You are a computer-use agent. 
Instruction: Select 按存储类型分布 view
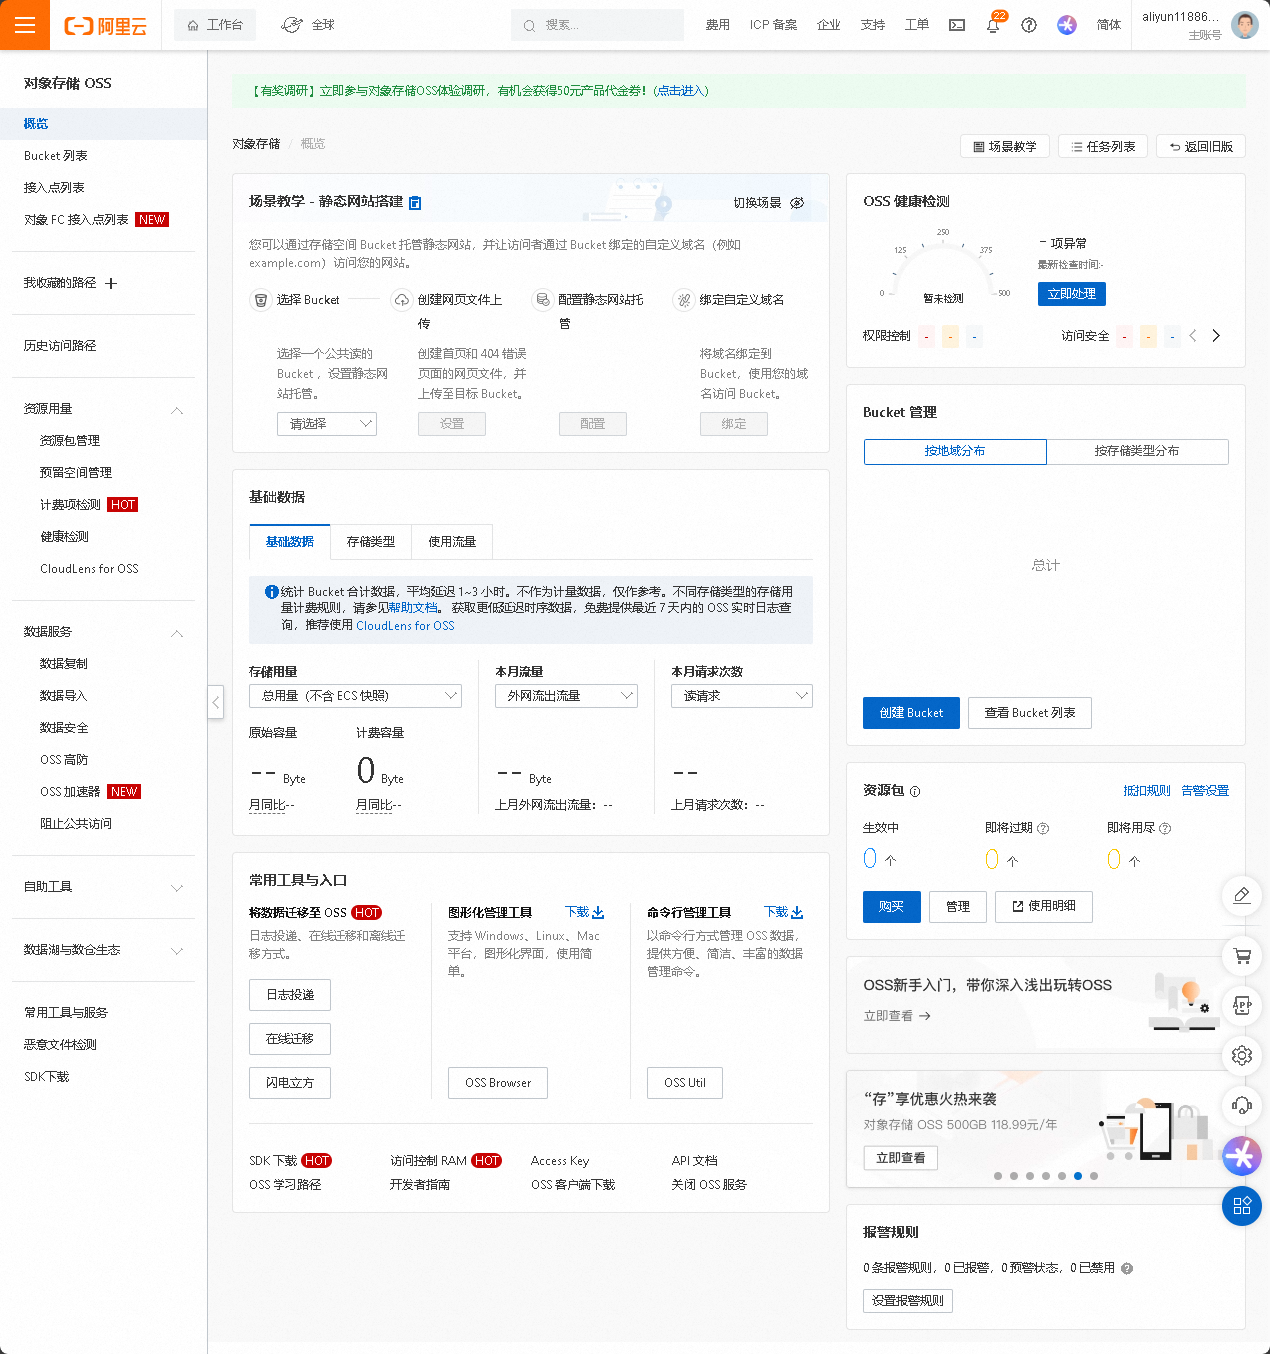1137,452
